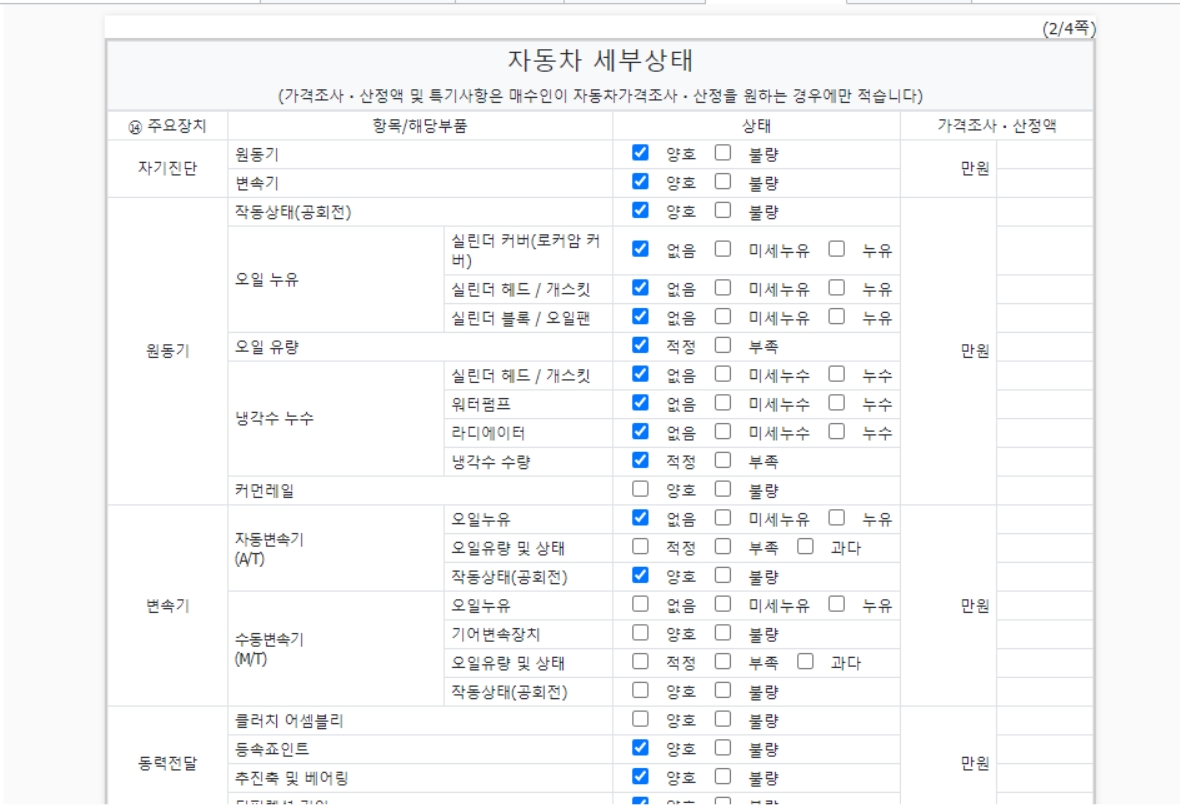Mark 자동변속기 작동상태(공회전) as 불량
The image size is (1180, 808).
[722, 576]
